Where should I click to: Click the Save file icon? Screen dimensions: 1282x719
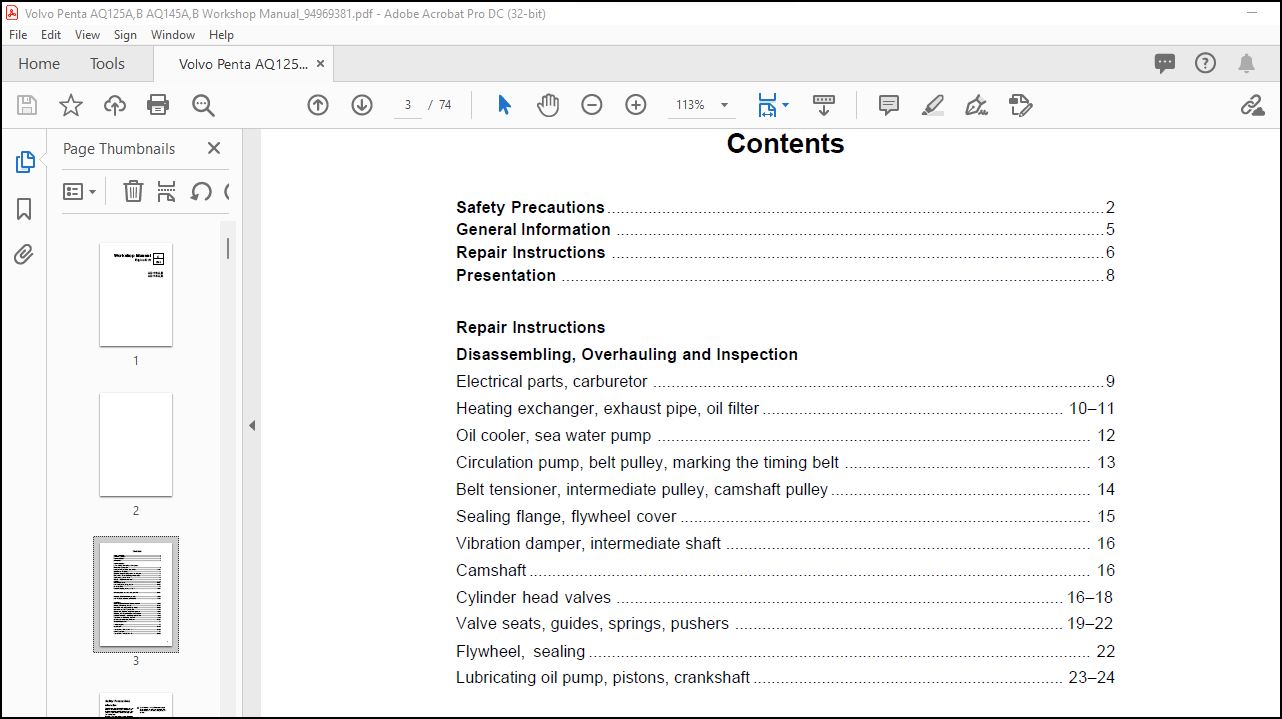[x=27, y=105]
